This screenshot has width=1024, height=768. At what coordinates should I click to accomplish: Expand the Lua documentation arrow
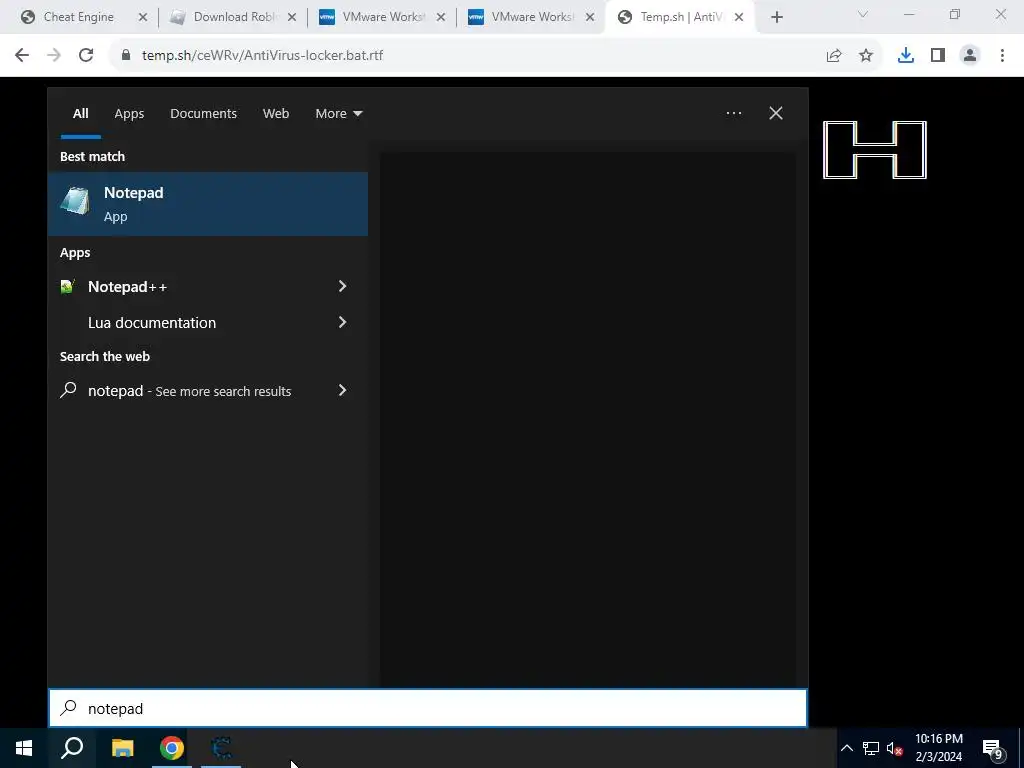(342, 322)
